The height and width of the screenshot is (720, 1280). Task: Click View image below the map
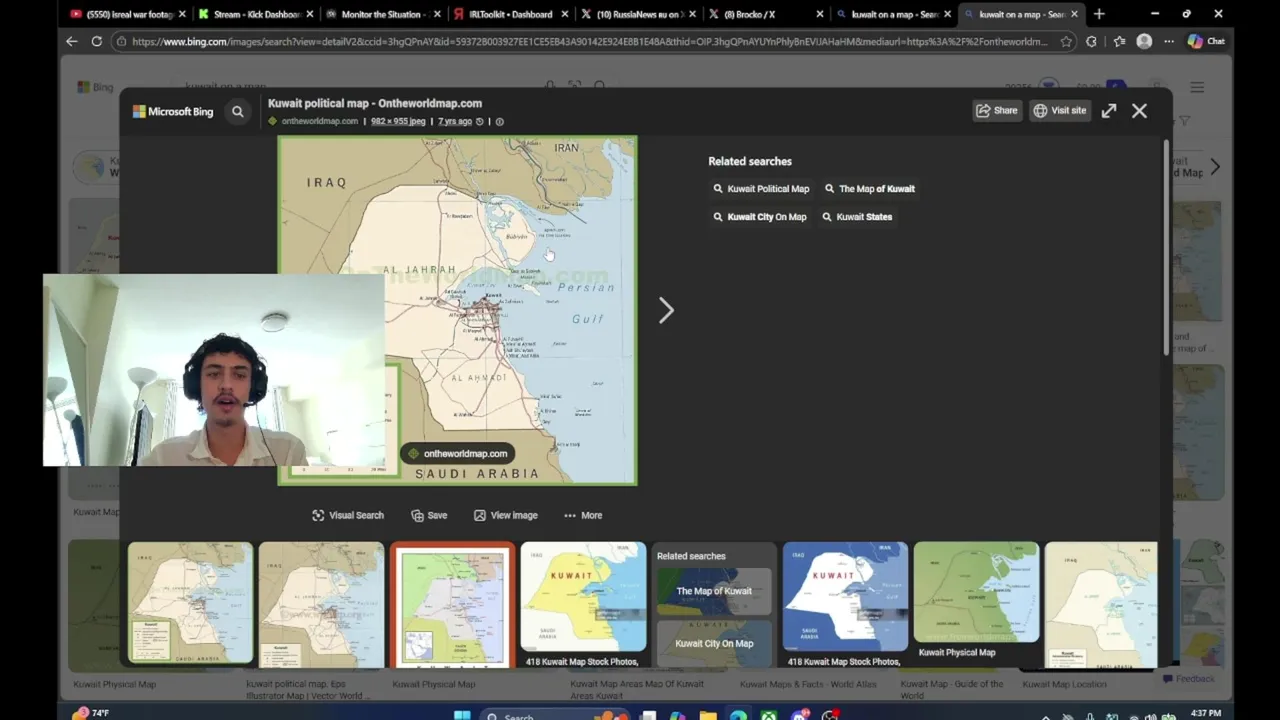pos(505,515)
